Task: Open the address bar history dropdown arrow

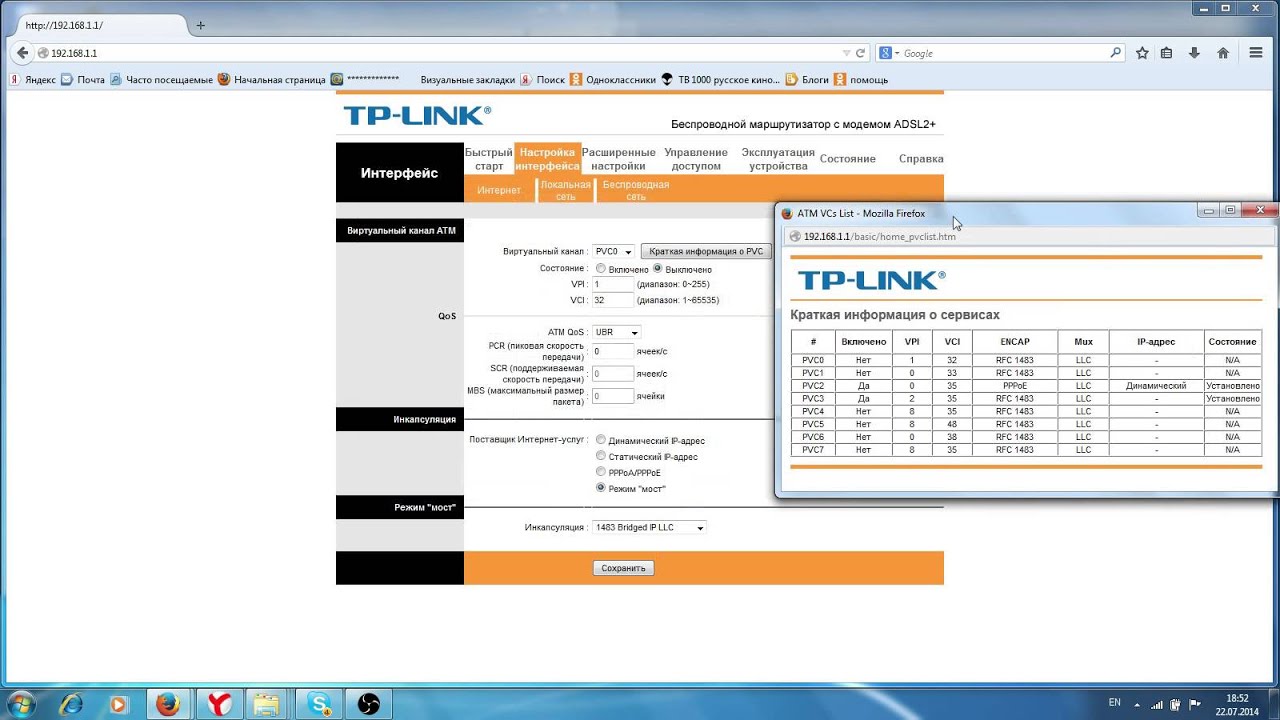Action: click(x=845, y=53)
